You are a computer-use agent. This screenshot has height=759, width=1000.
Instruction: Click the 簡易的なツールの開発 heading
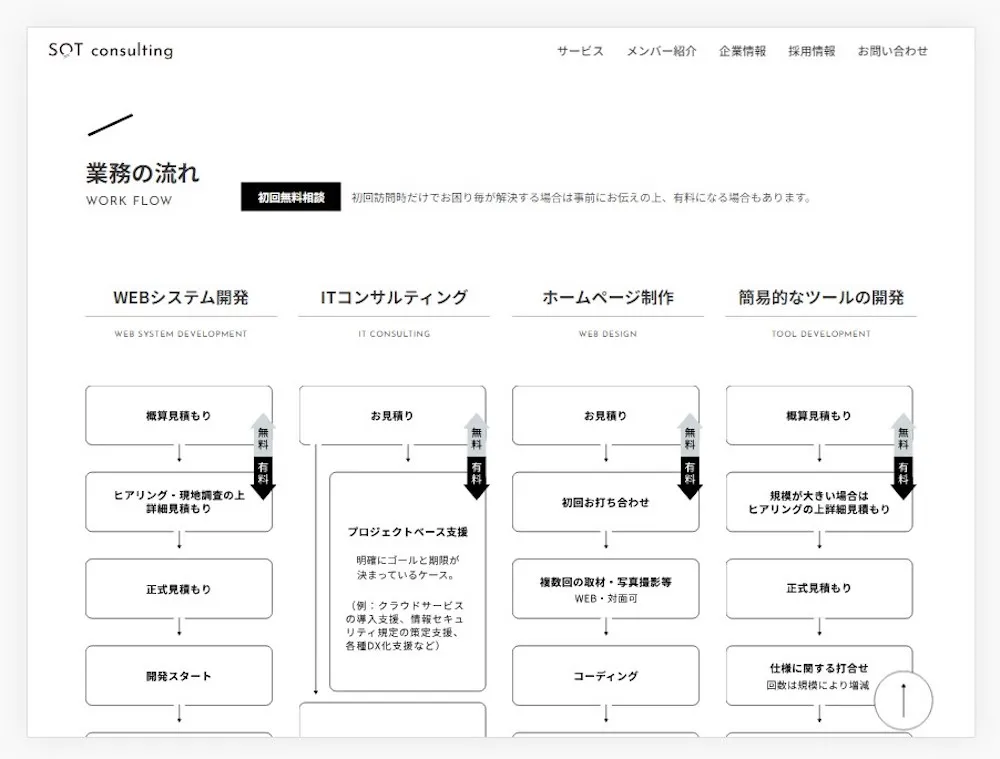(x=821, y=298)
